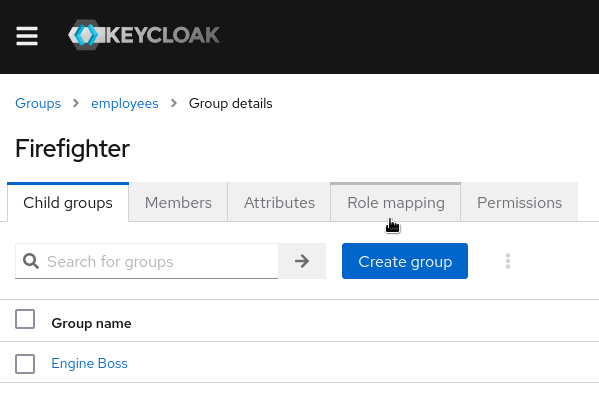This screenshot has width=599, height=407.
Task: Submit group search with arrow button
Action: pyautogui.click(x=302, y=261)
